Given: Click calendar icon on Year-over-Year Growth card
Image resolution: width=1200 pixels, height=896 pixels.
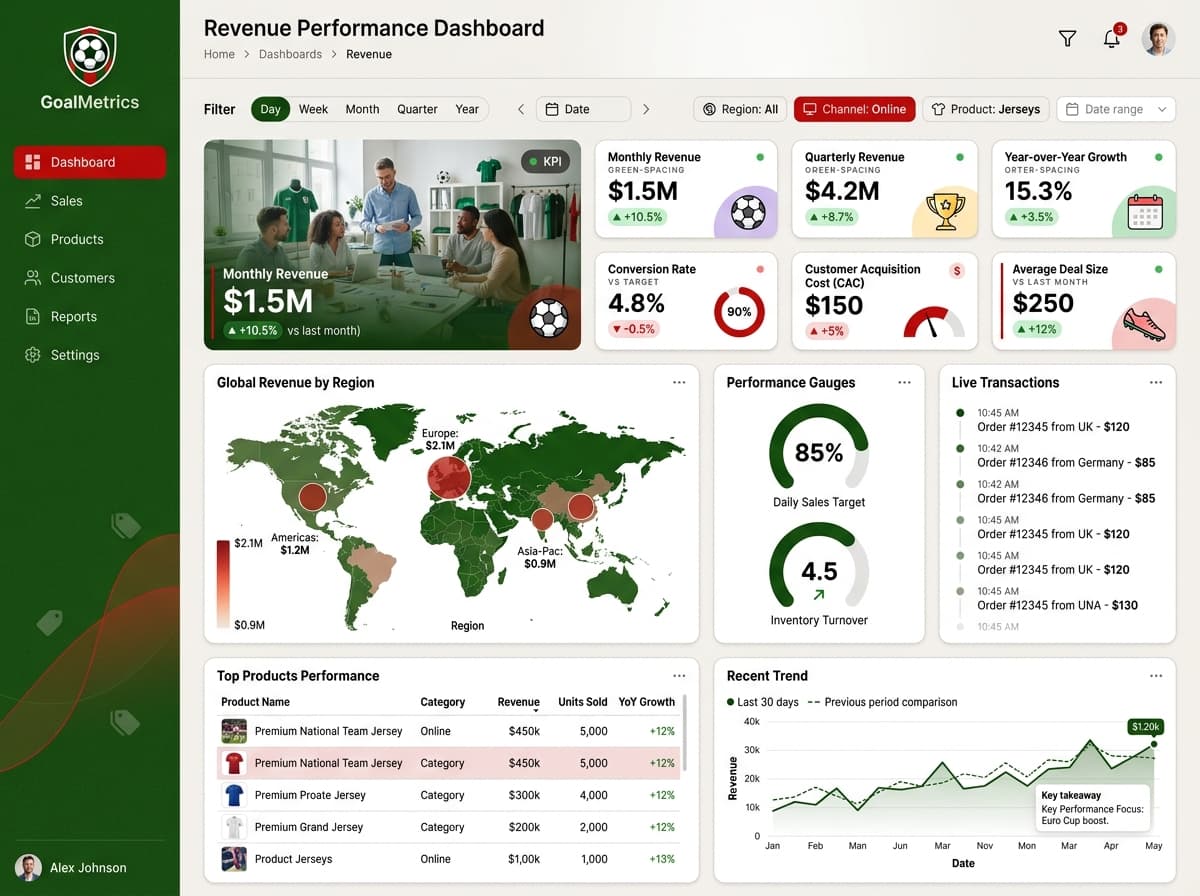Looking at the screenshot, I should [1145, 212].
